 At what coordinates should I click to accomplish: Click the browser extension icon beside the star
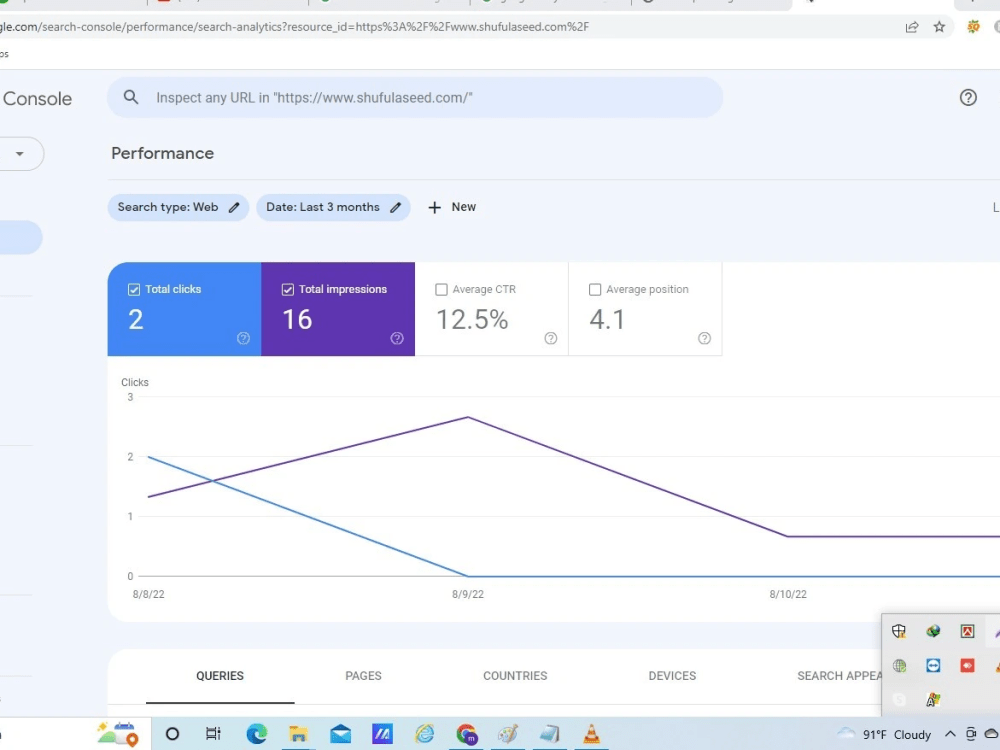point(973,27)
